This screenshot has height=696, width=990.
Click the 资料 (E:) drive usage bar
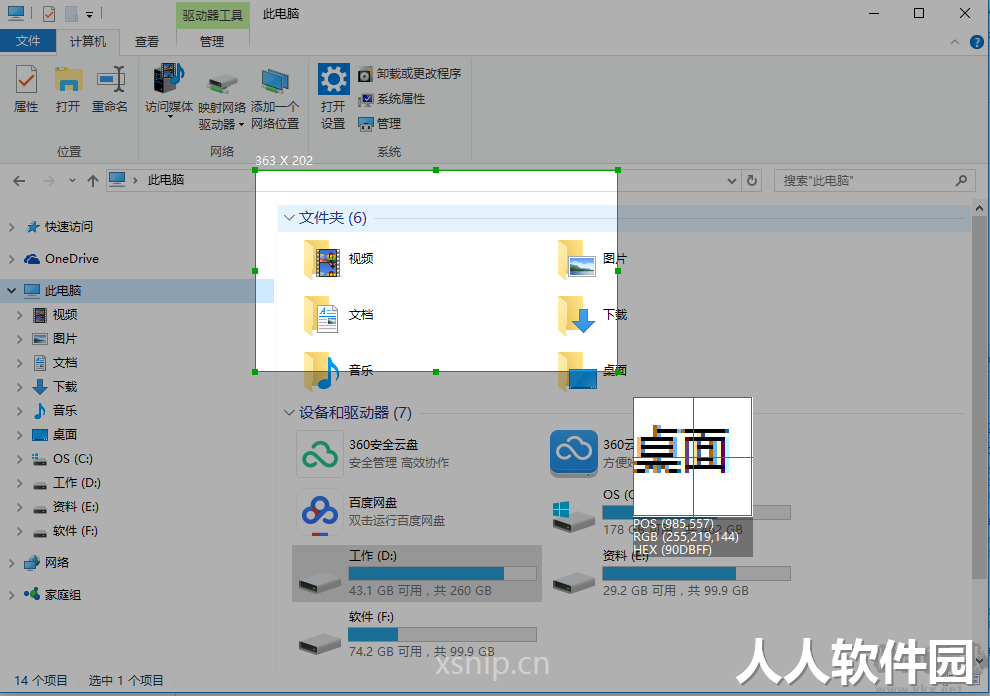pyautogui.click(x=696, y=573)
